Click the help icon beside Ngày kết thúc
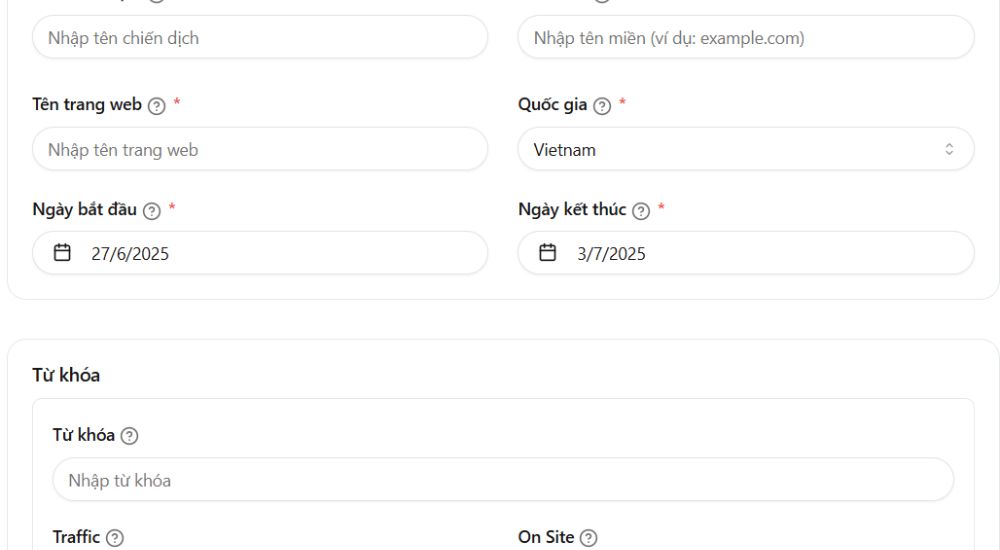The width and height of the screenshot is (1000, 550). tap(641, 211)
